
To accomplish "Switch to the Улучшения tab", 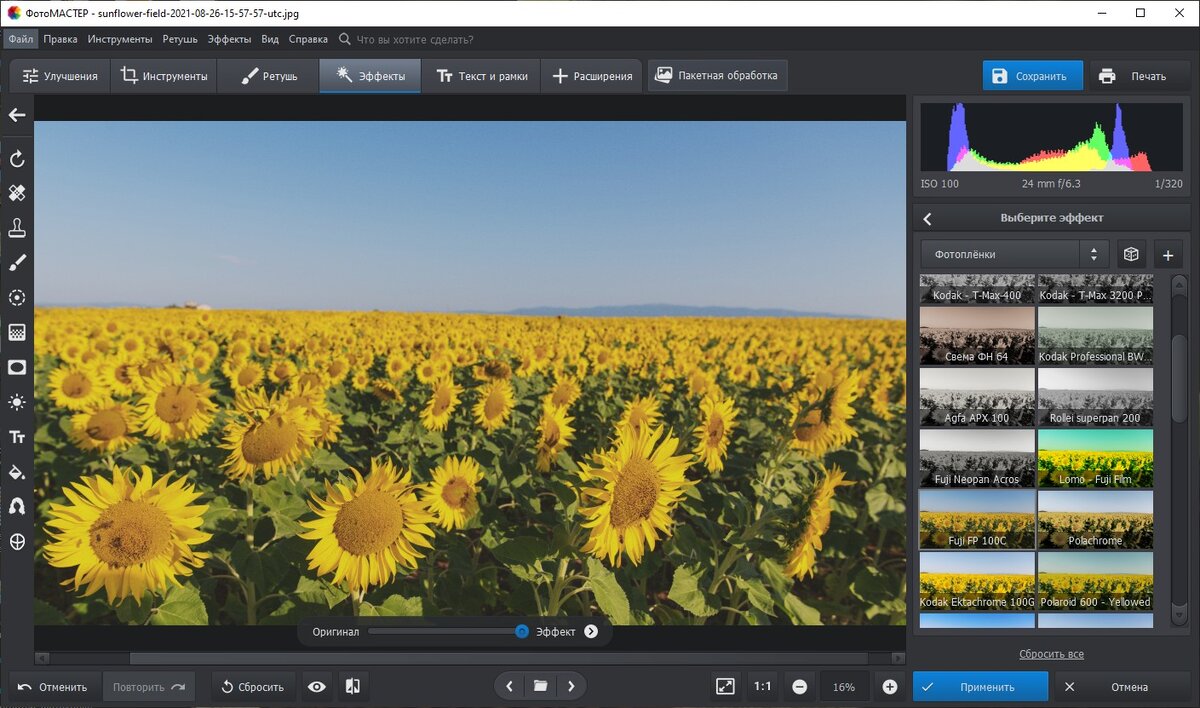I will 60,76.
